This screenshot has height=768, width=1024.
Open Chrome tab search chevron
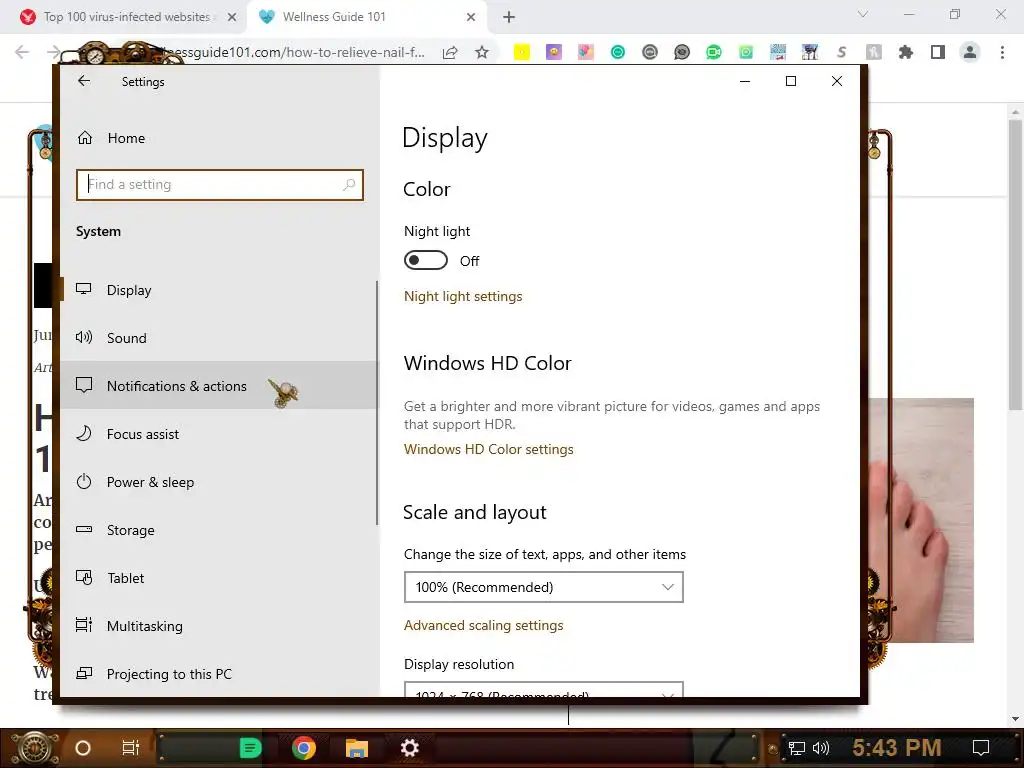(863, 14)
